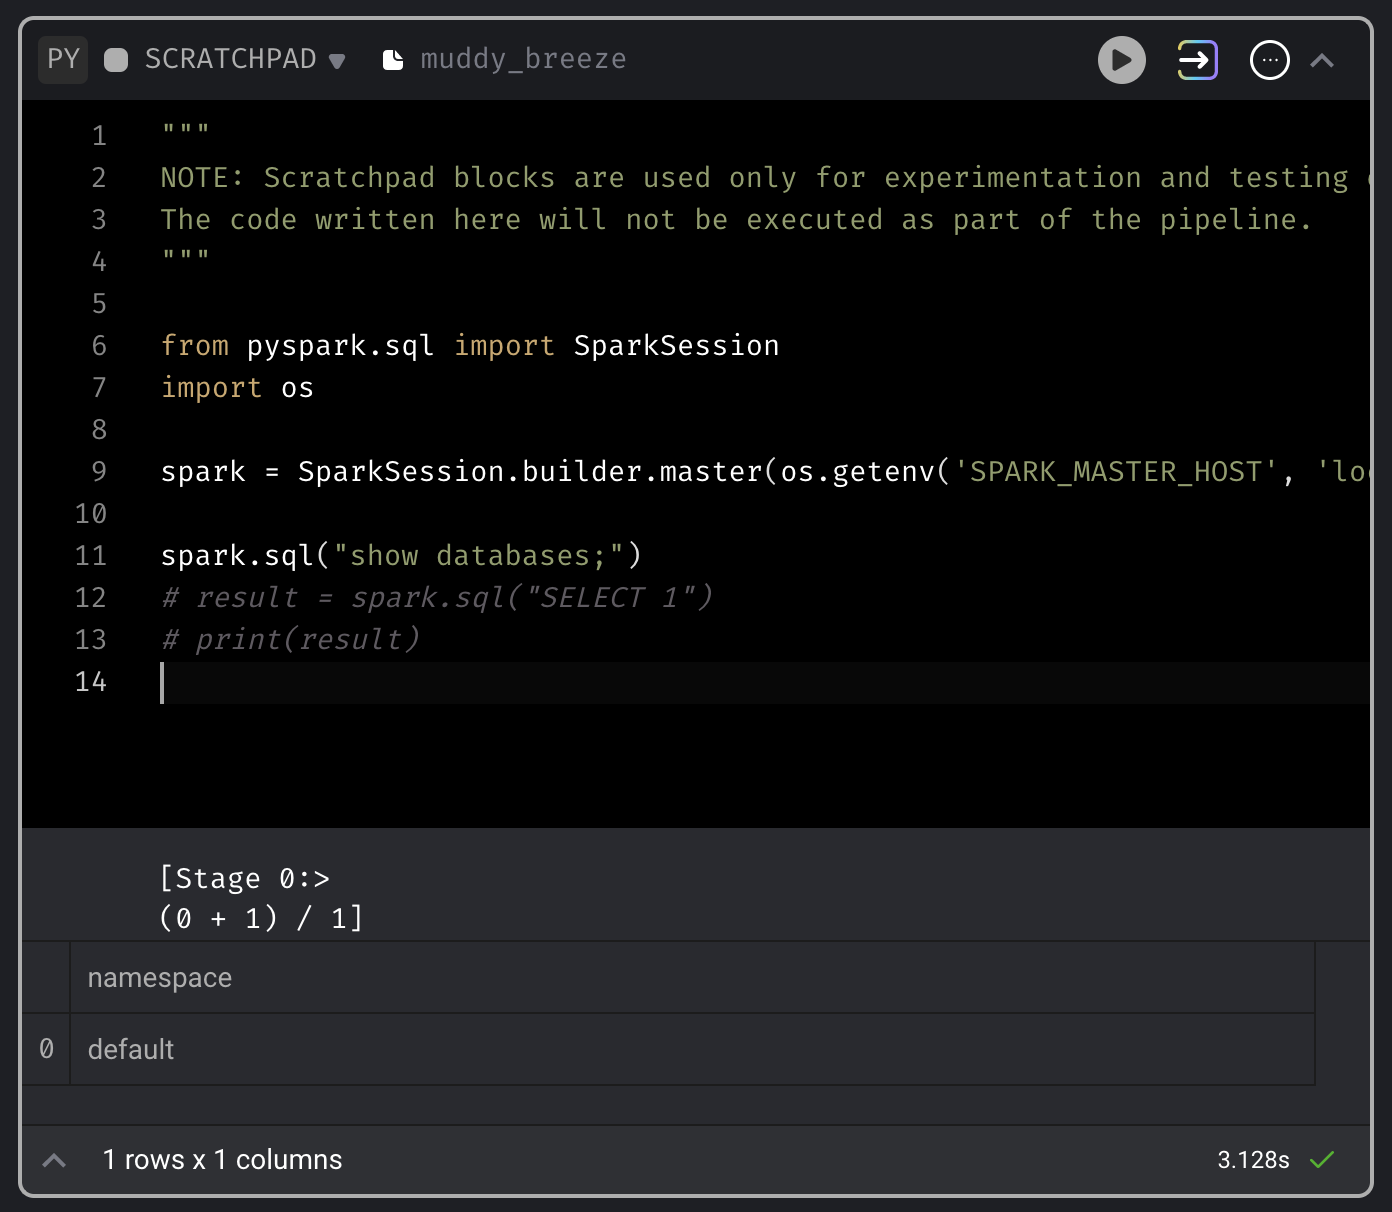Run the scratchpad block with play button
The image size is (1392, 1212).
(1121, 60)
